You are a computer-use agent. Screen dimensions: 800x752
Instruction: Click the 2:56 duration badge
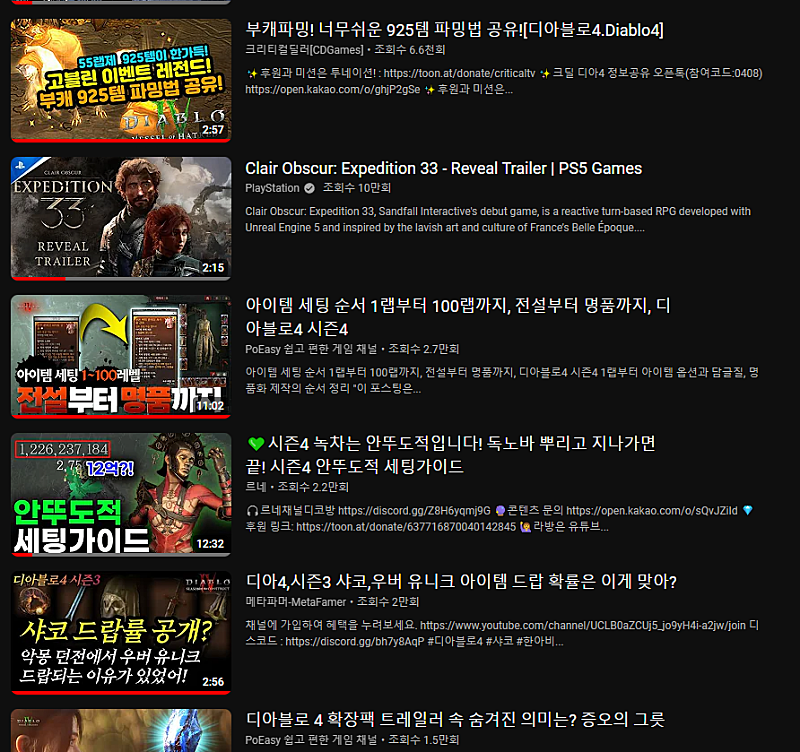tap(213, 682)
